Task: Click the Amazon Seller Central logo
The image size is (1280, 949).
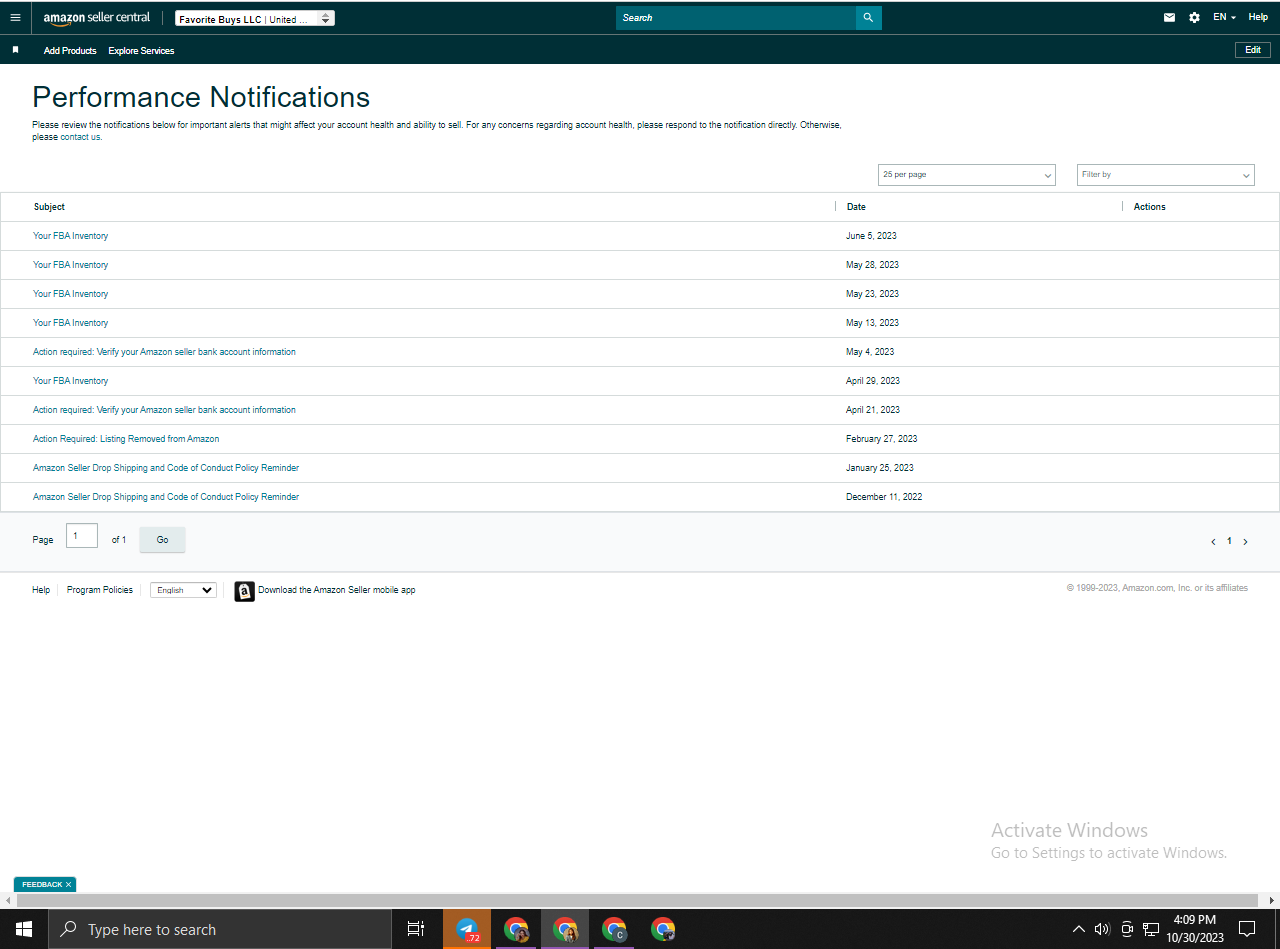Action: (x=97, y=18)
